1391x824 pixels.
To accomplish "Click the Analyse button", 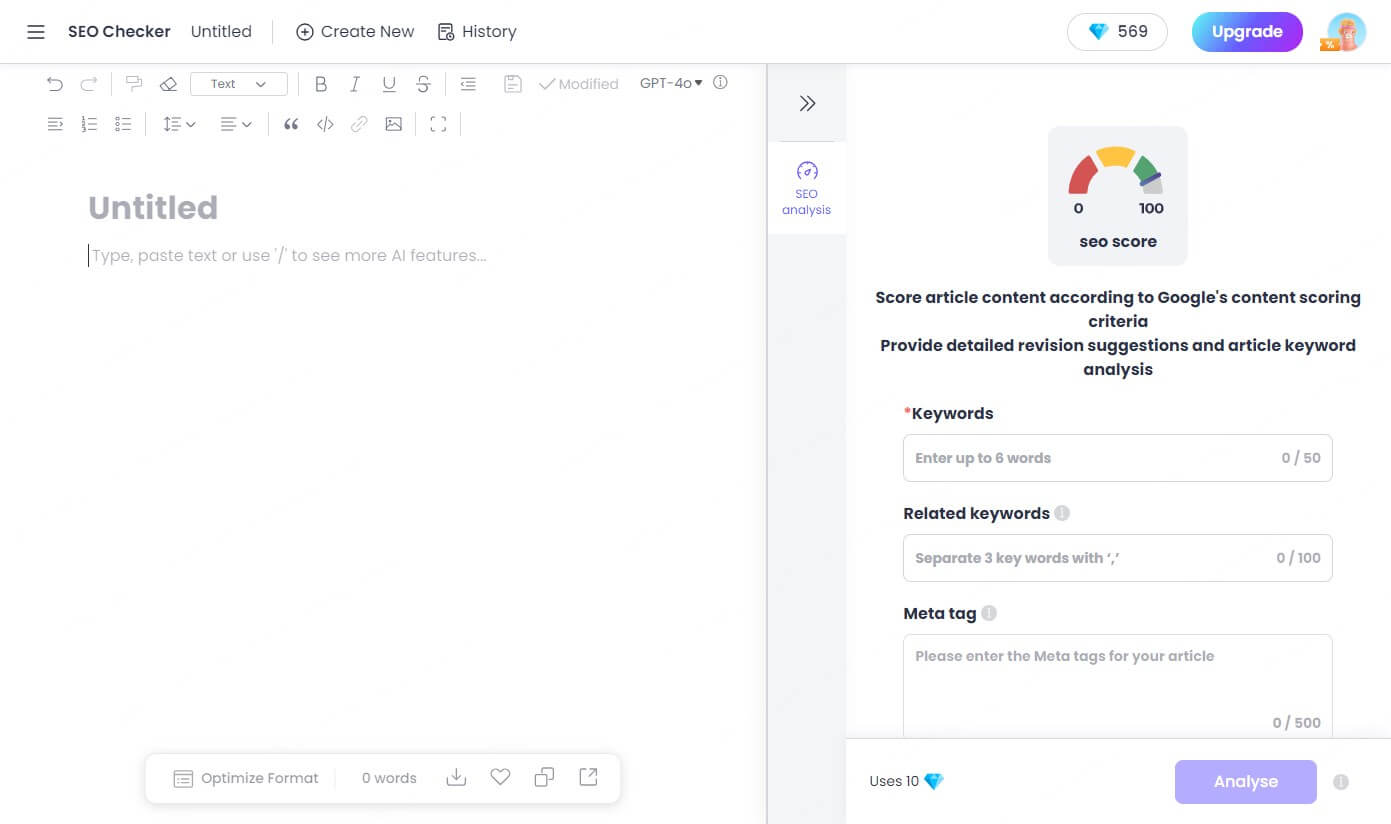I will (1245, 782).
